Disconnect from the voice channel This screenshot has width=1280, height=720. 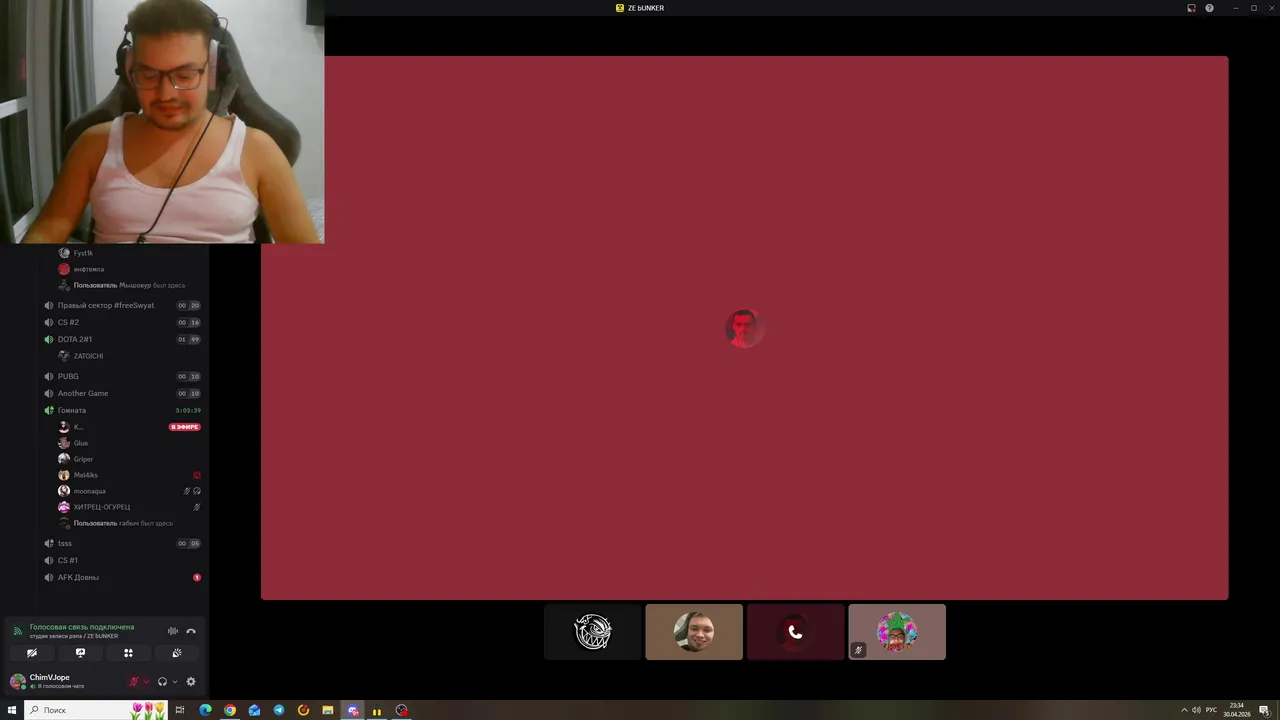pos(191,631)
